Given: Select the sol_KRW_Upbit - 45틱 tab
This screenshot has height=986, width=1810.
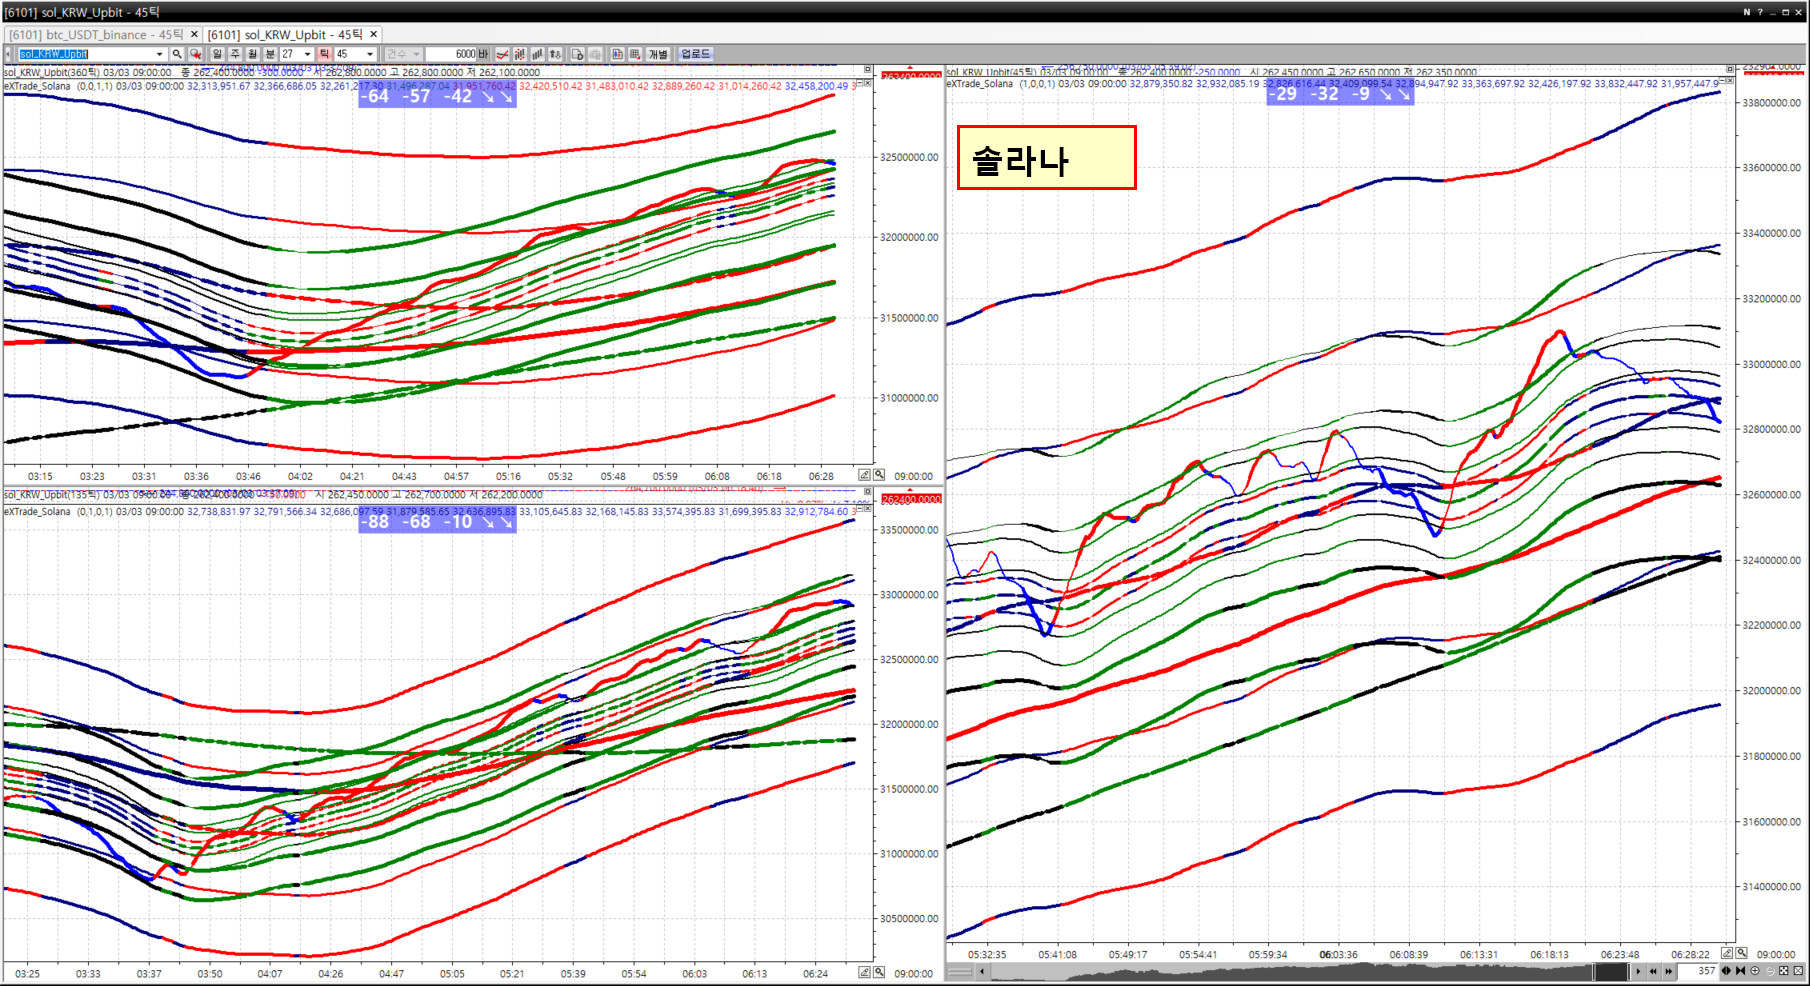Looking at the screenshot, I should 285,35.
